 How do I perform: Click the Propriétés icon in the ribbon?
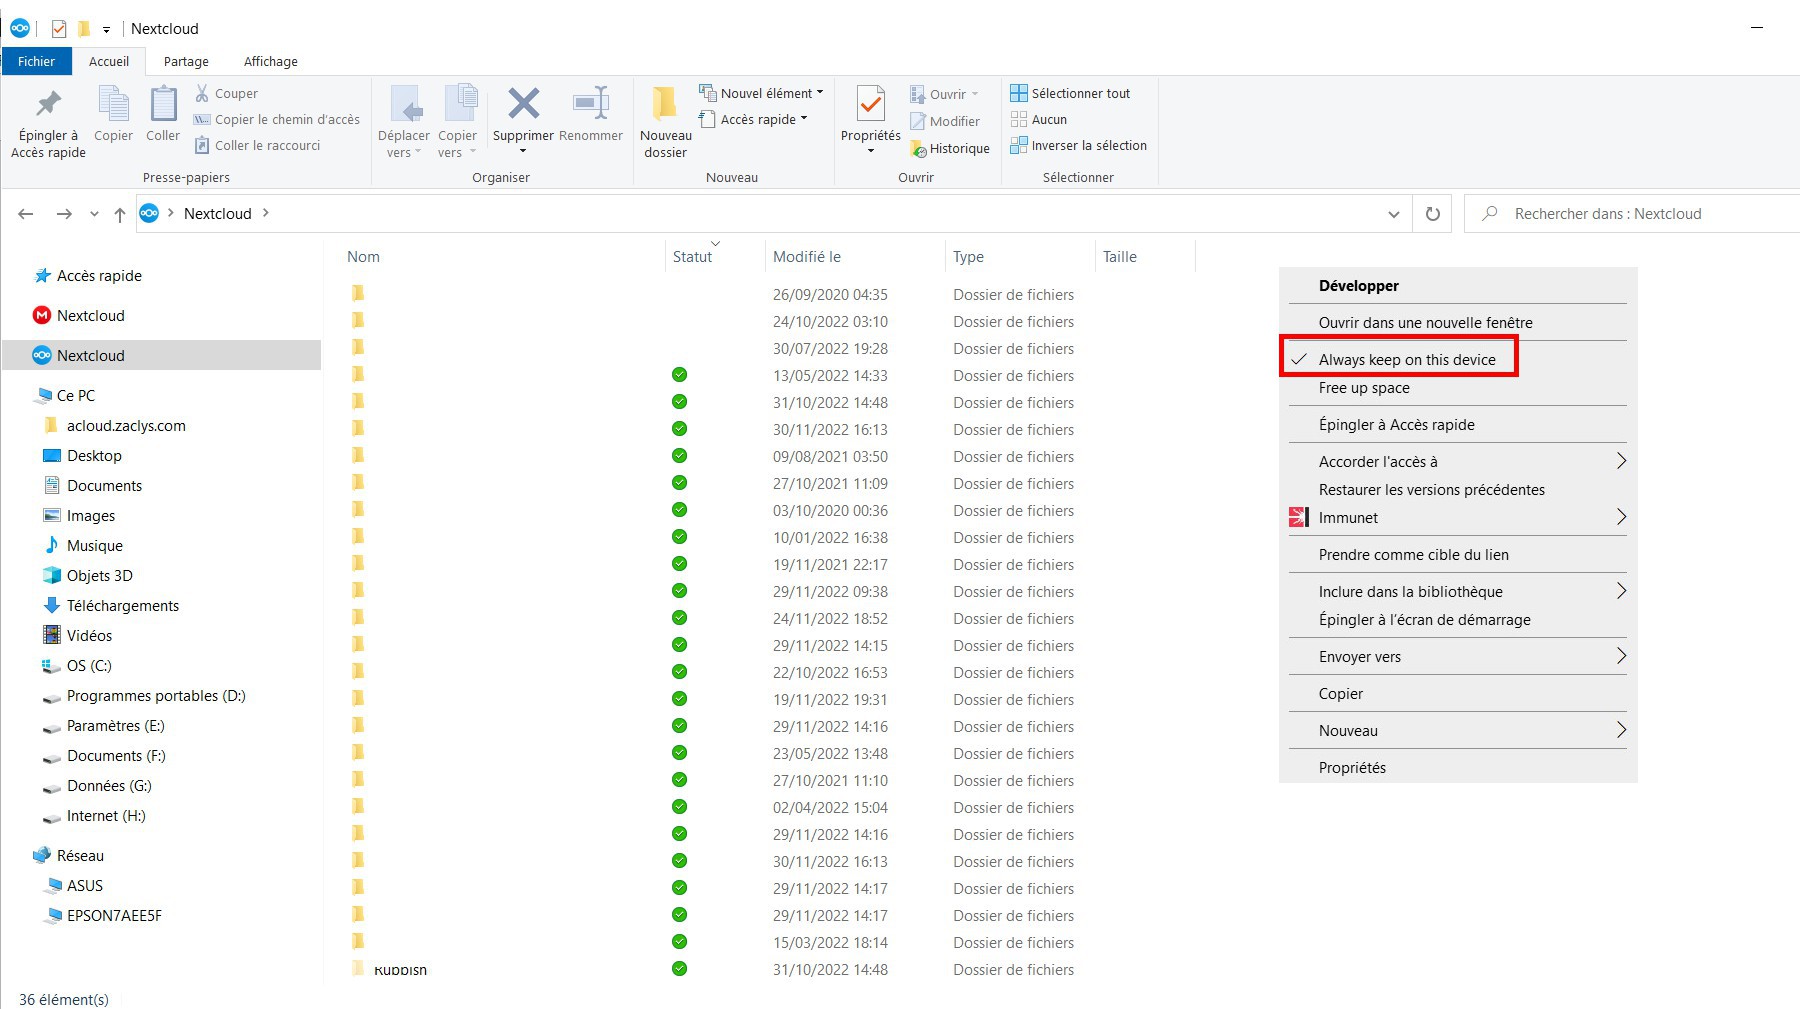tap(870, 105)
